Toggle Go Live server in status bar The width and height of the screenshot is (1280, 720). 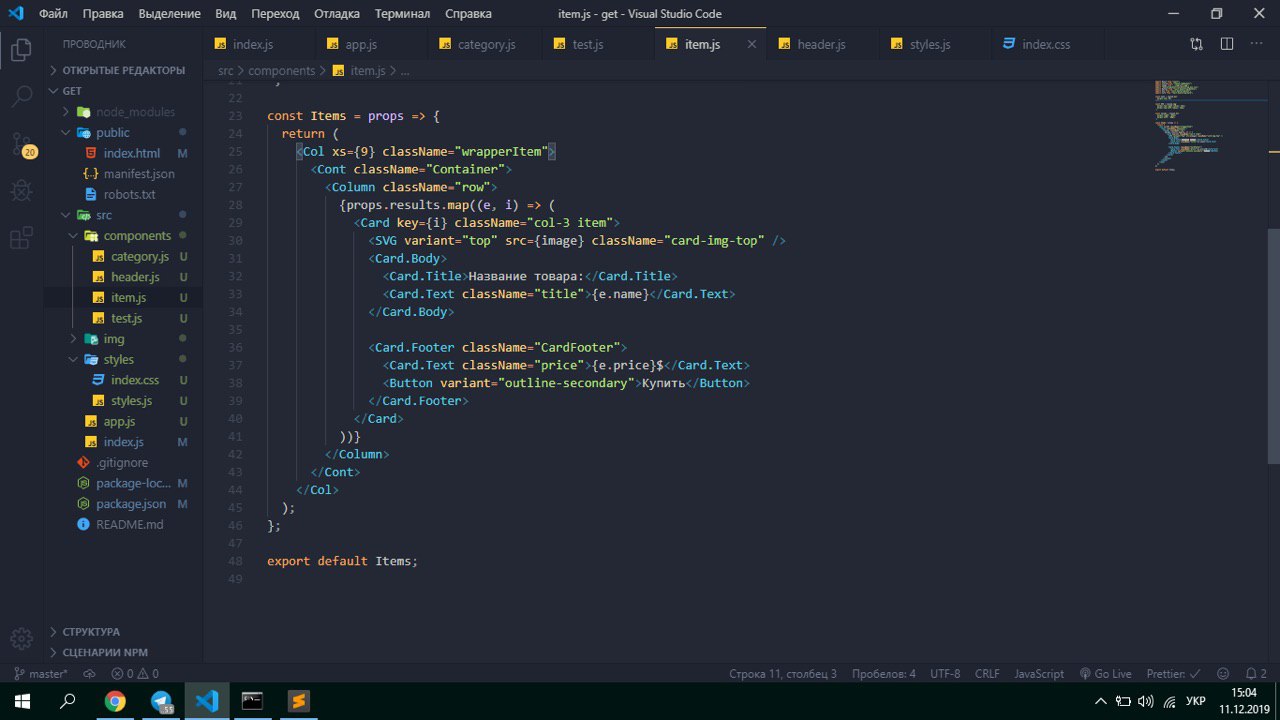click(x=1105, y=674)
